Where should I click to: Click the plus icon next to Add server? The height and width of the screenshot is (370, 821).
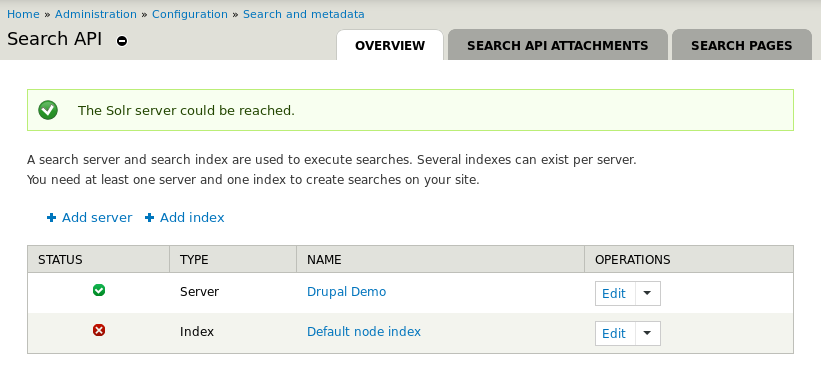coord(51,218)
